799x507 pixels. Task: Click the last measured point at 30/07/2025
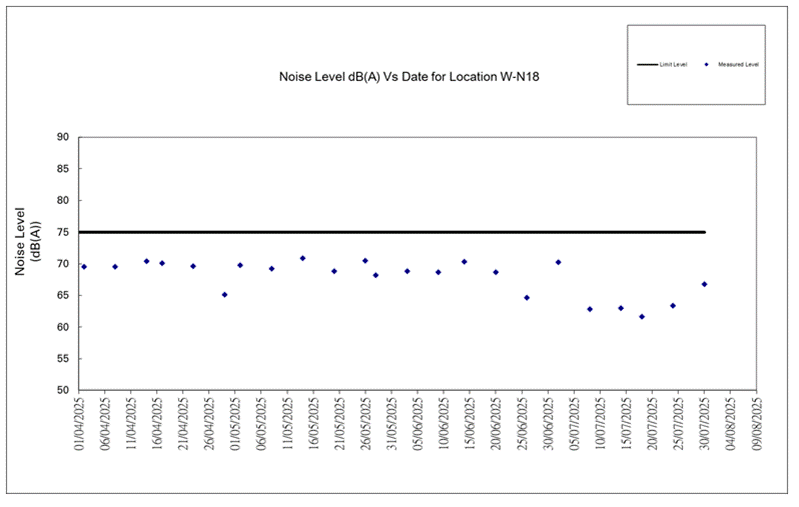[x=704, y=284]
